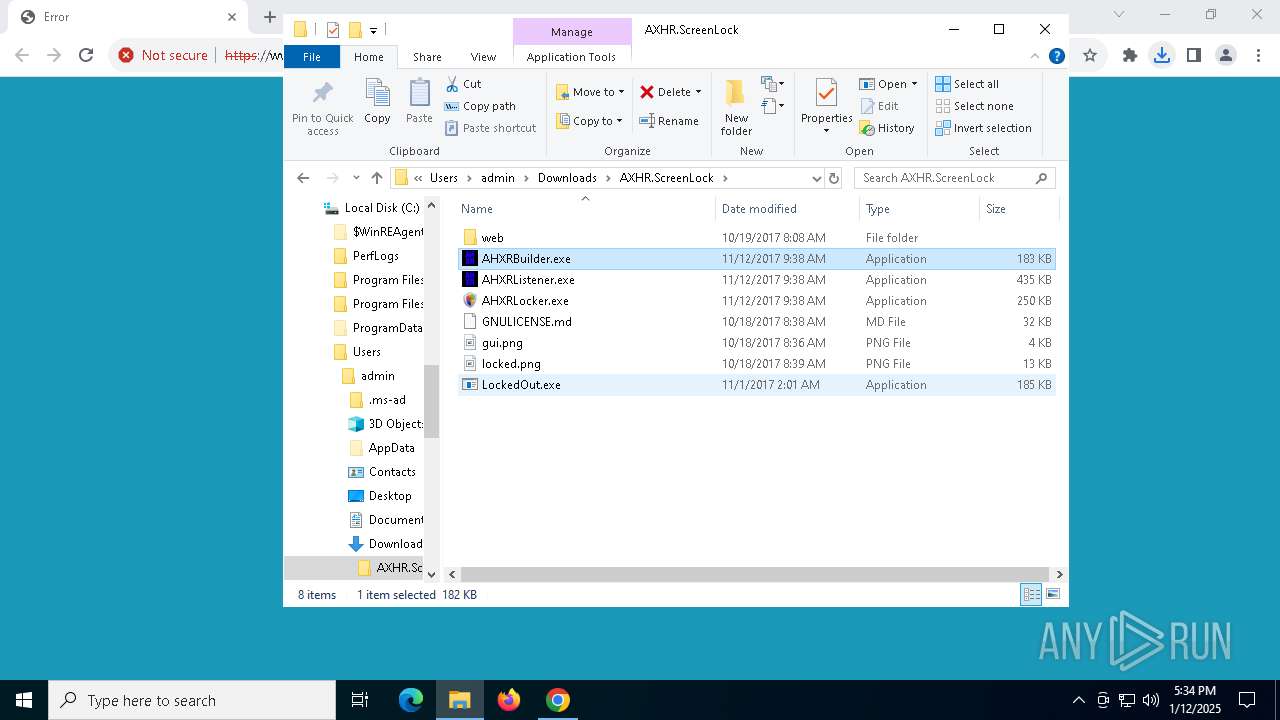1280x720 pixels.
Task: Open the File menu tab
Action: [312, 57]
